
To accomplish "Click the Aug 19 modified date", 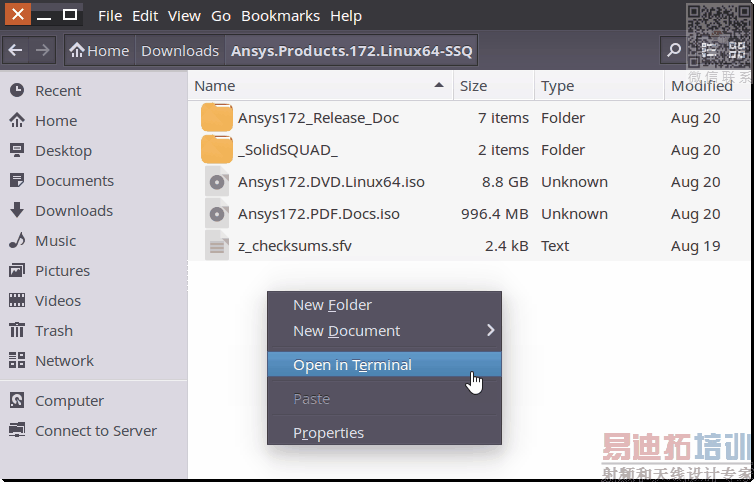I will coord(695,246).
